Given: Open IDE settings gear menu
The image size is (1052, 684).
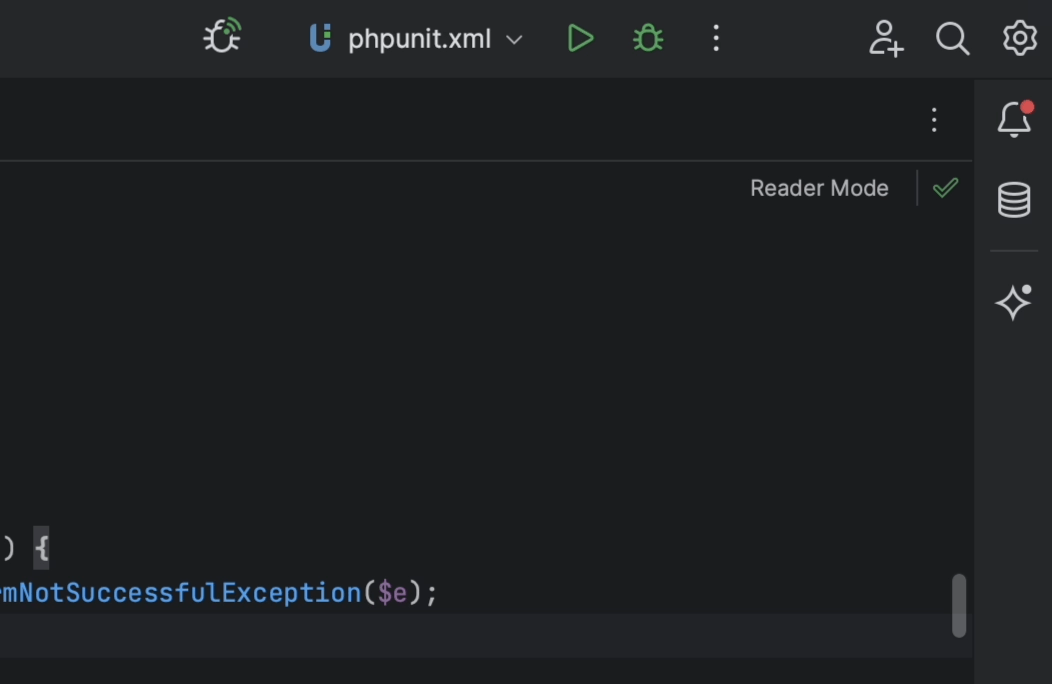Looking at the screenshot, I should click(1019, 39).
